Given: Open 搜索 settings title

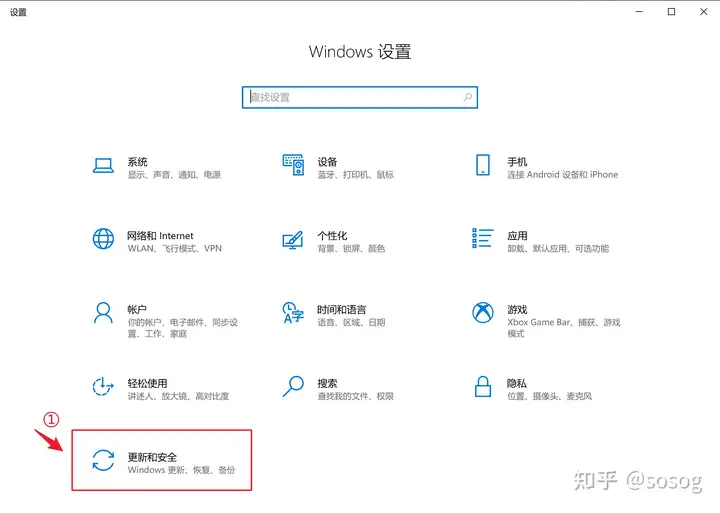Looking at the screenshot, I should tap(327, 383).
